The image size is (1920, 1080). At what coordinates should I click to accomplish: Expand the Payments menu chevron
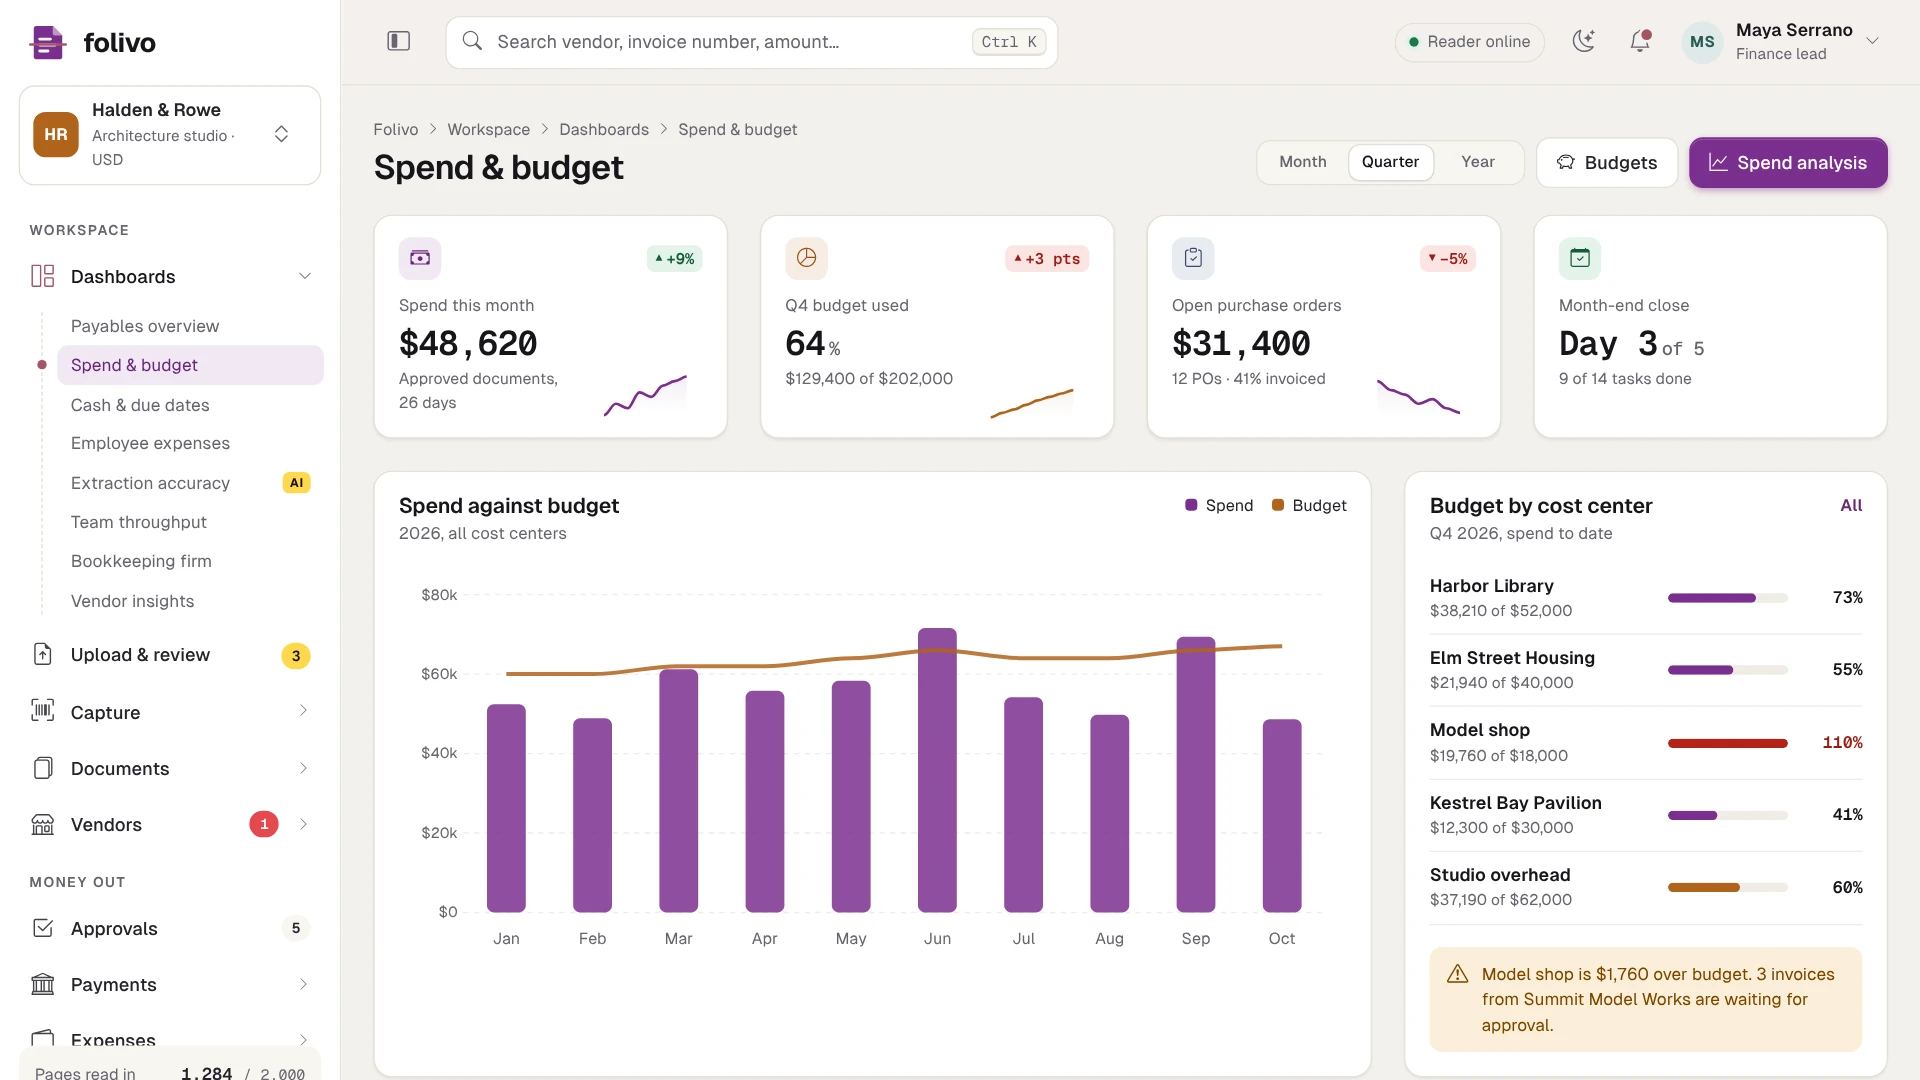tap(303, 984)
